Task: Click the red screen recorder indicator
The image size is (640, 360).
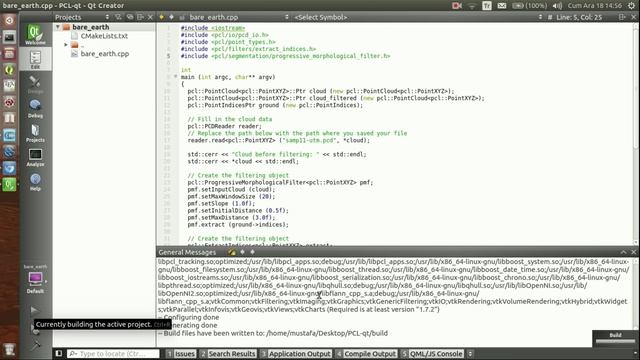Action: click(457, 6)
